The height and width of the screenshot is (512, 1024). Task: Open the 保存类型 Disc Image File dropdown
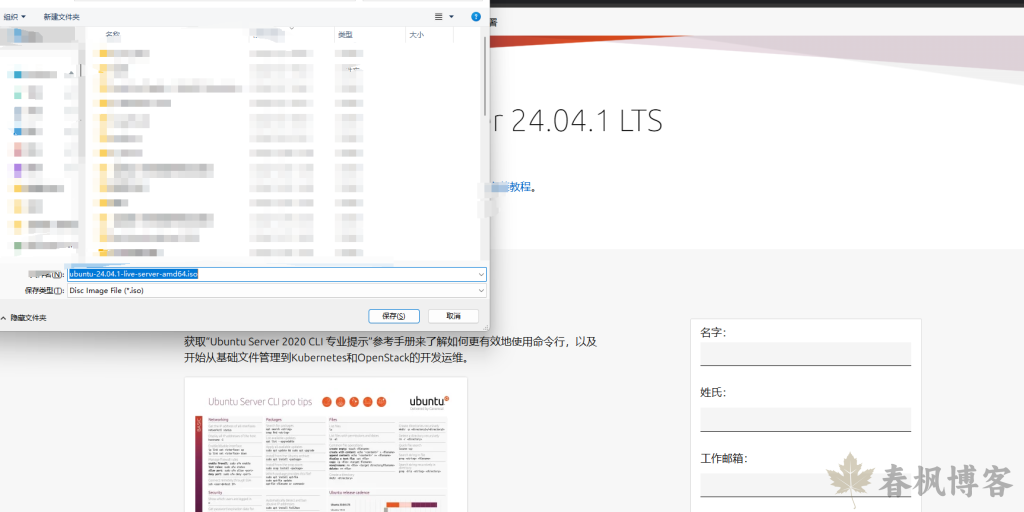tap(277, 291)
